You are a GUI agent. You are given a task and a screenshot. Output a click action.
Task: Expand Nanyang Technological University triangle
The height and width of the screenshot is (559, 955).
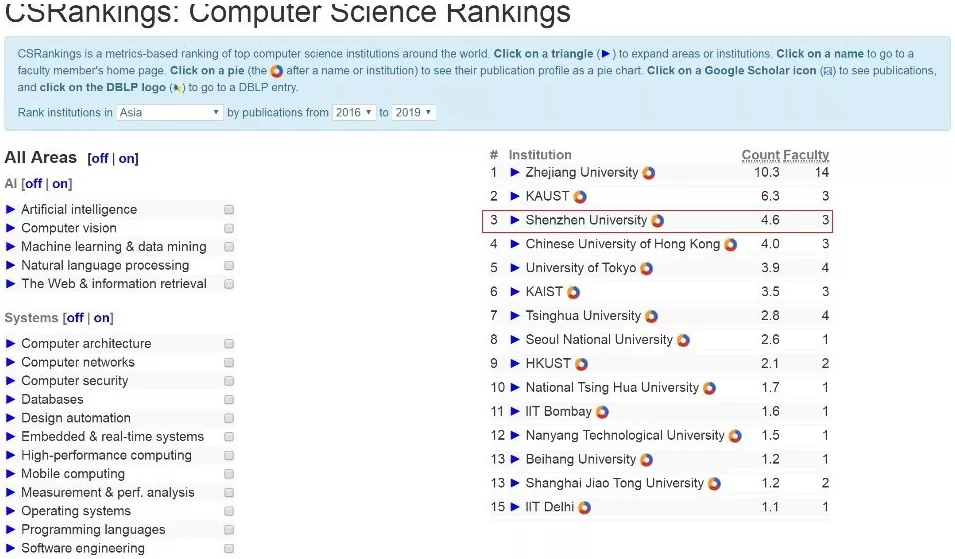click(515, 435)
